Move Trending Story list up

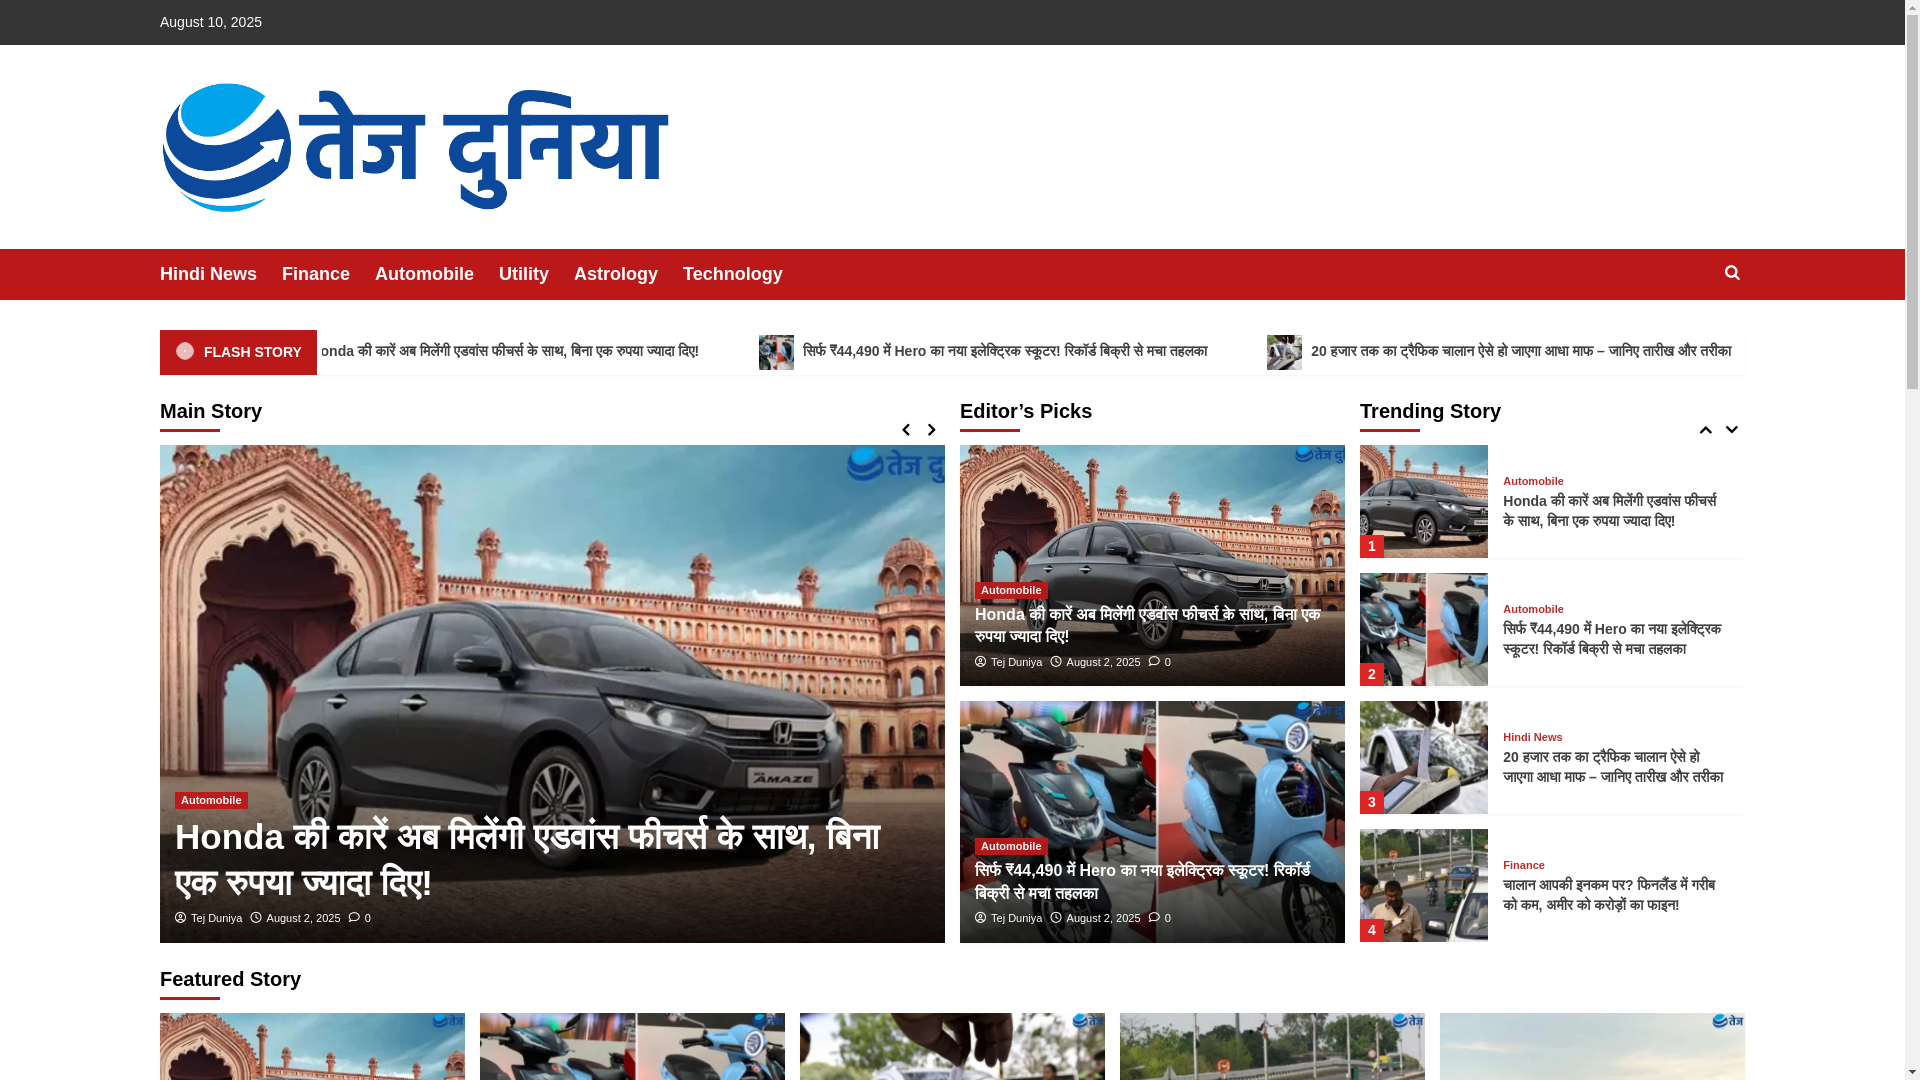[1705, 430]
